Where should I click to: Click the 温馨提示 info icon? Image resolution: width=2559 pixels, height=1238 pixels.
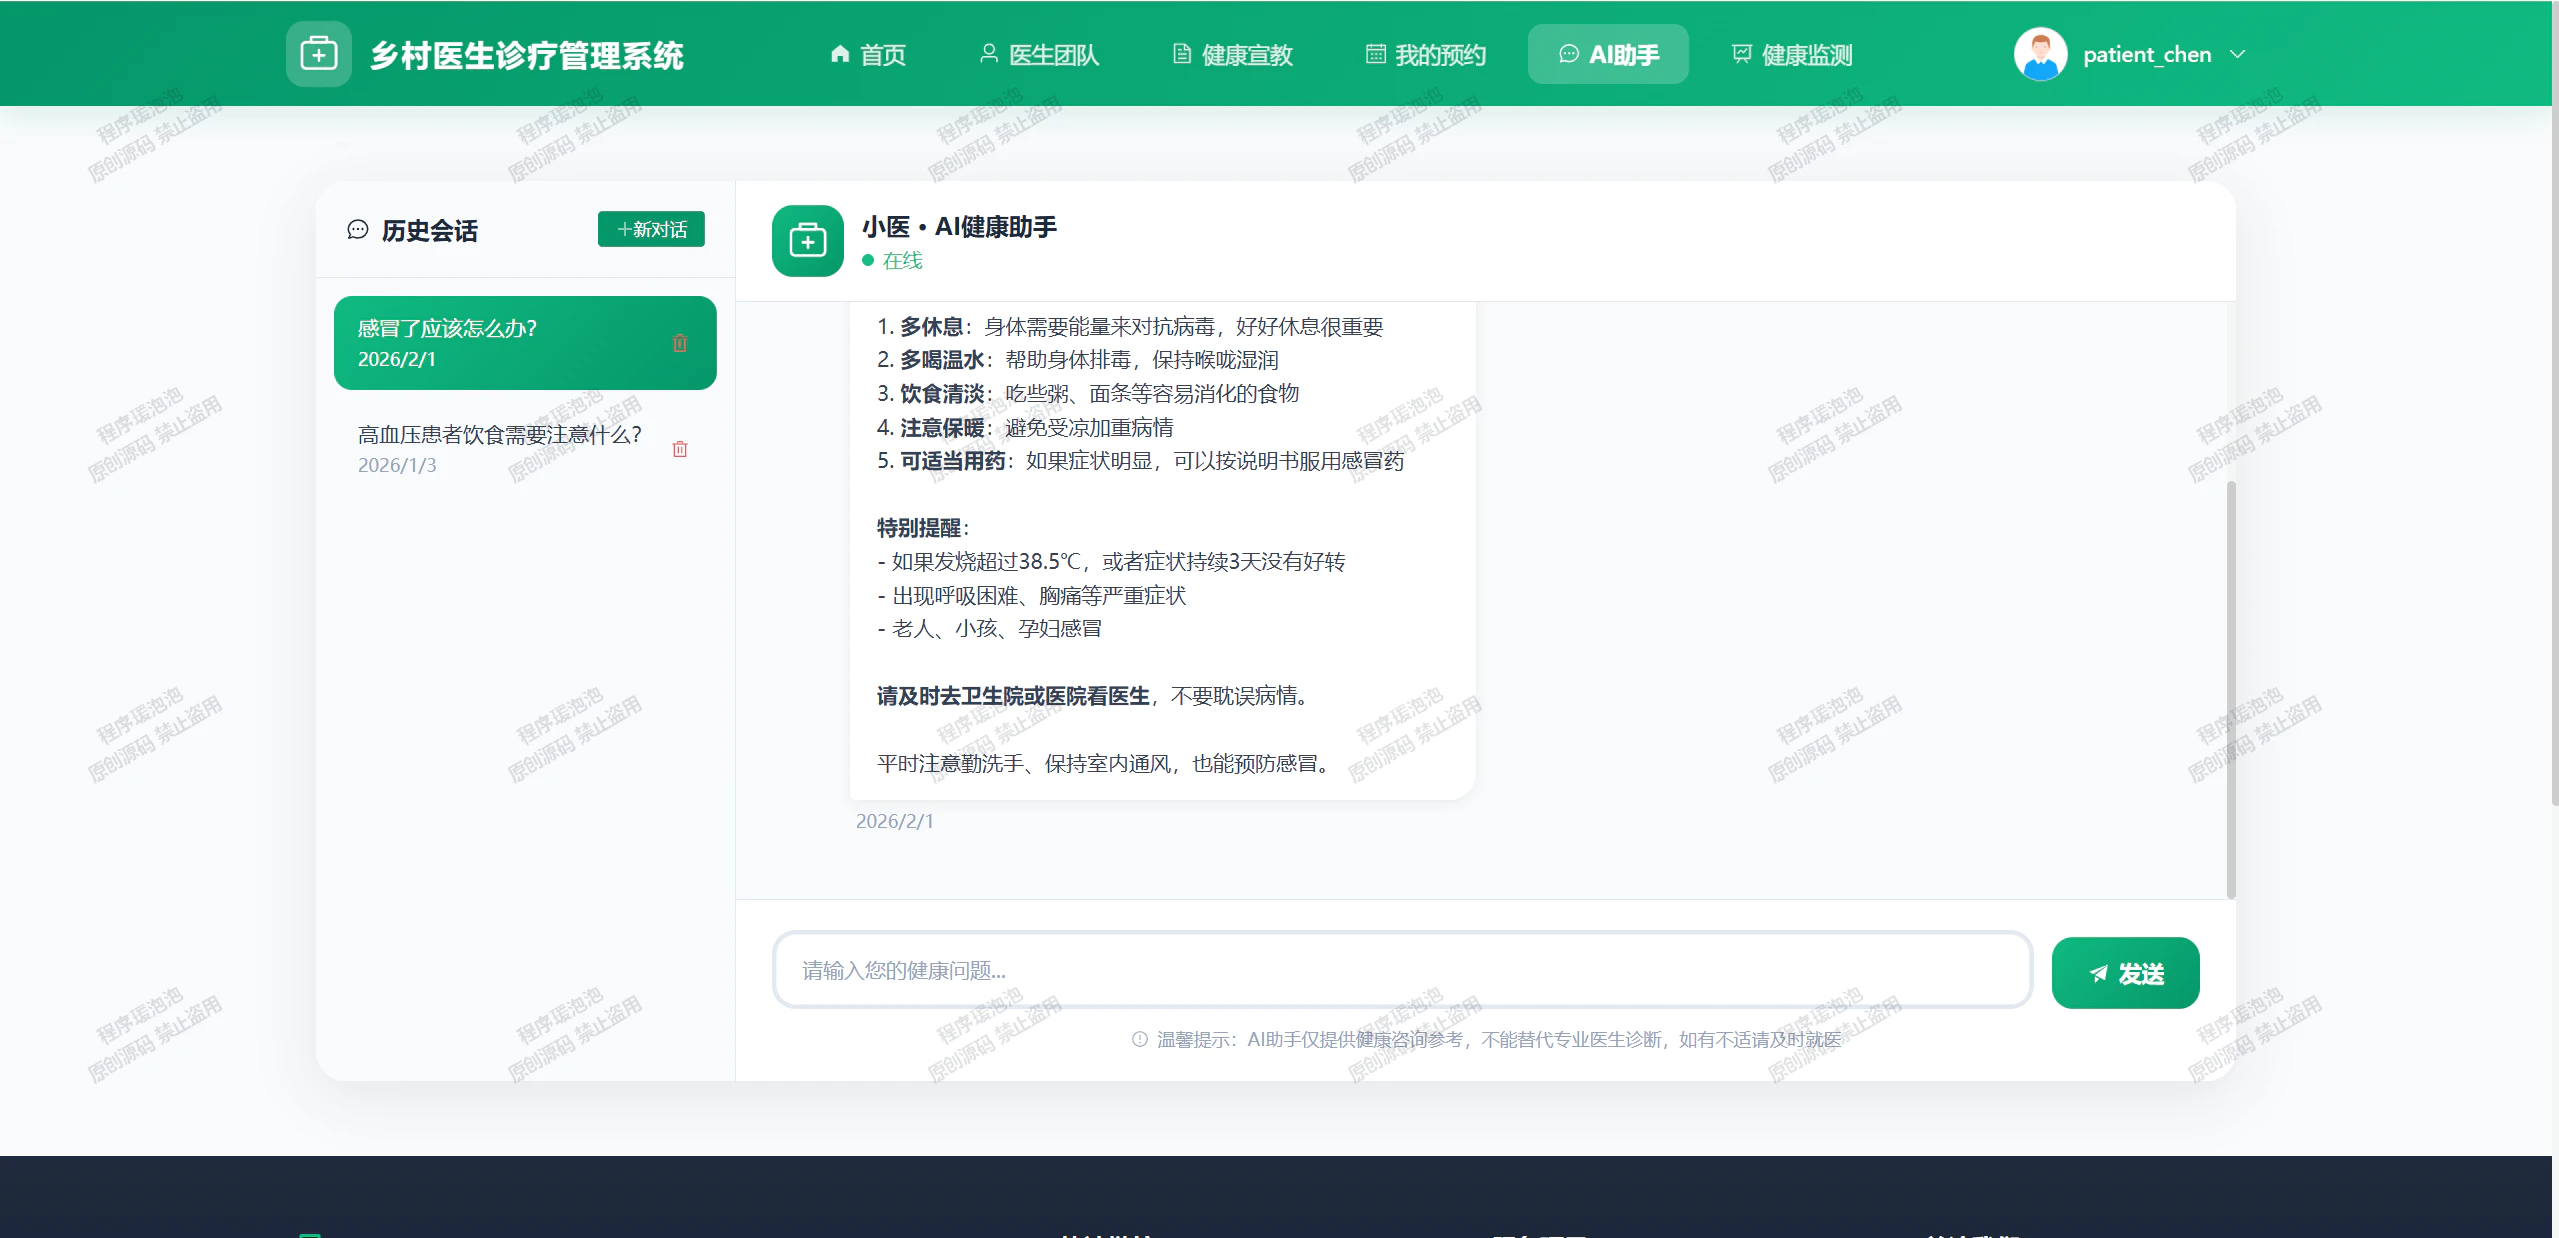click(1139, 1040)
